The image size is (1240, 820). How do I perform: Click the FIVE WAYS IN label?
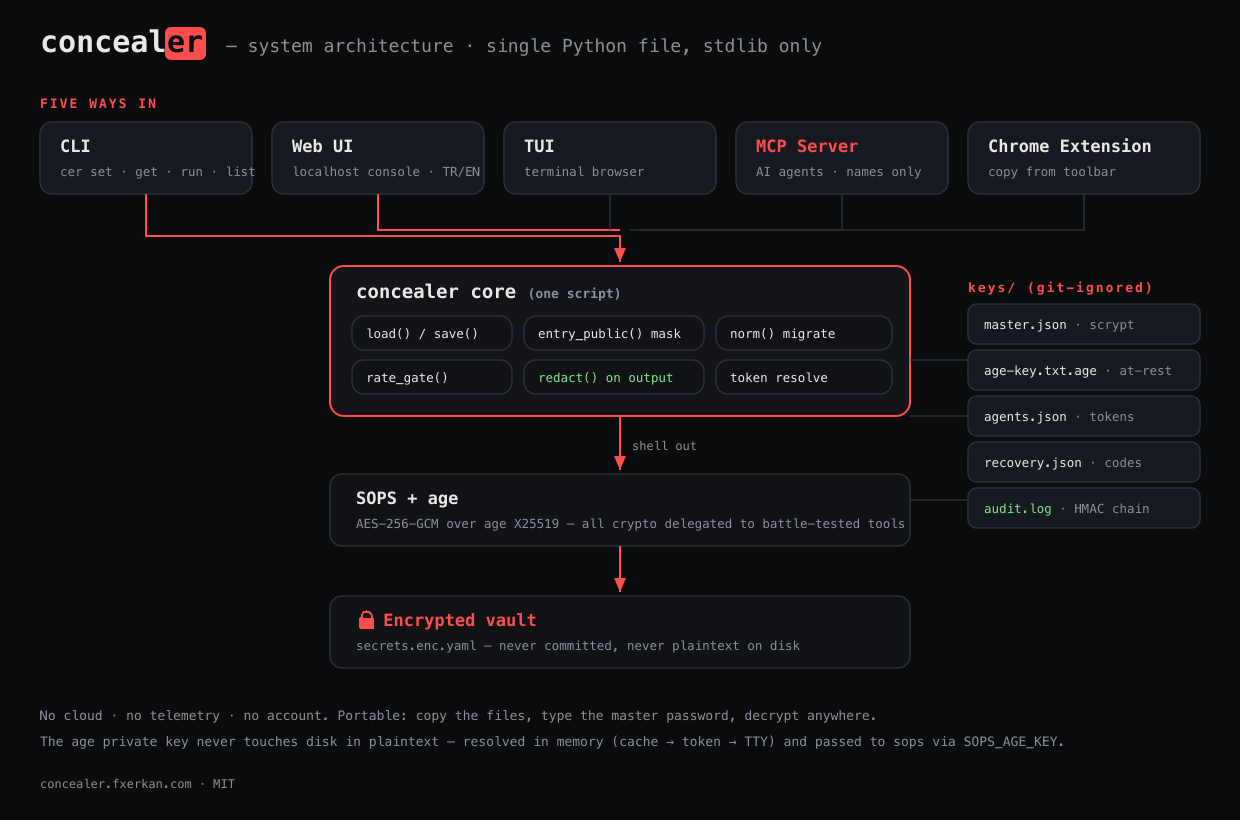point(98,103)
